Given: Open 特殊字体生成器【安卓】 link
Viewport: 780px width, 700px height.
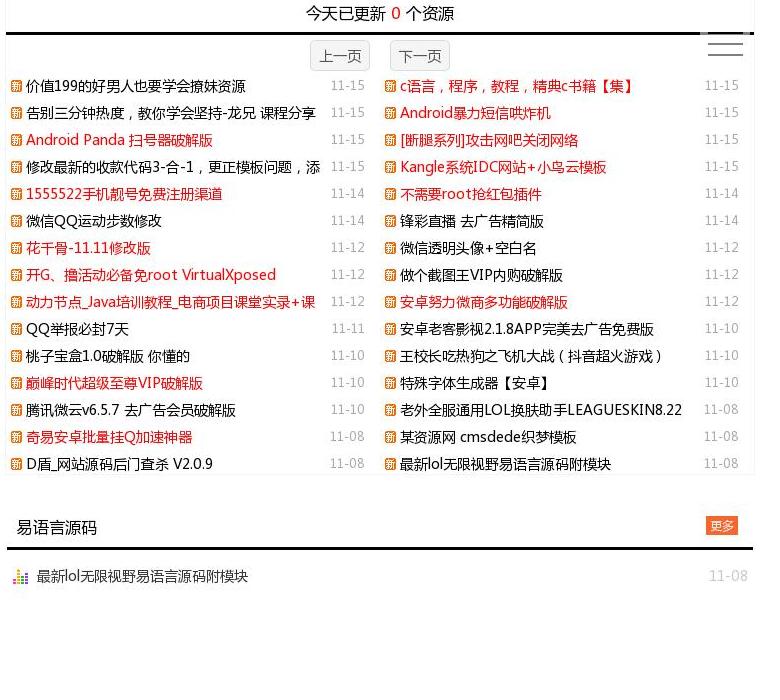Looking at the screenshot, I should coord(475,383).
